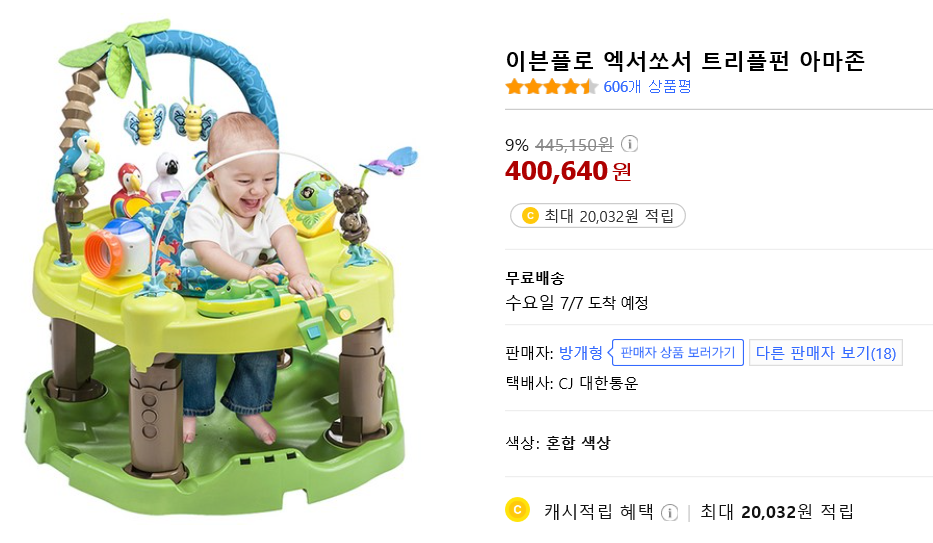
Task: Click the 무료배송 shipping label
Action: (x=535, y=278)
